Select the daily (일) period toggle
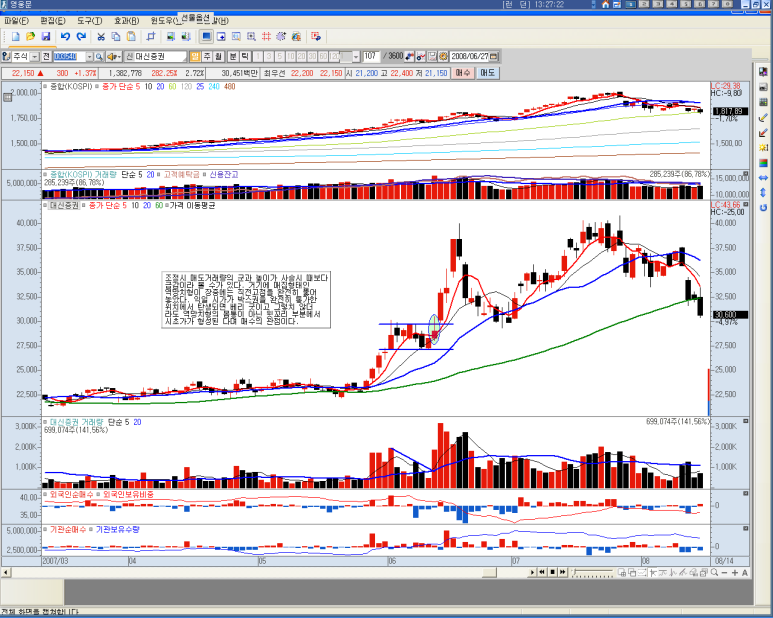The image size is (773, 618). pos(195,57)
